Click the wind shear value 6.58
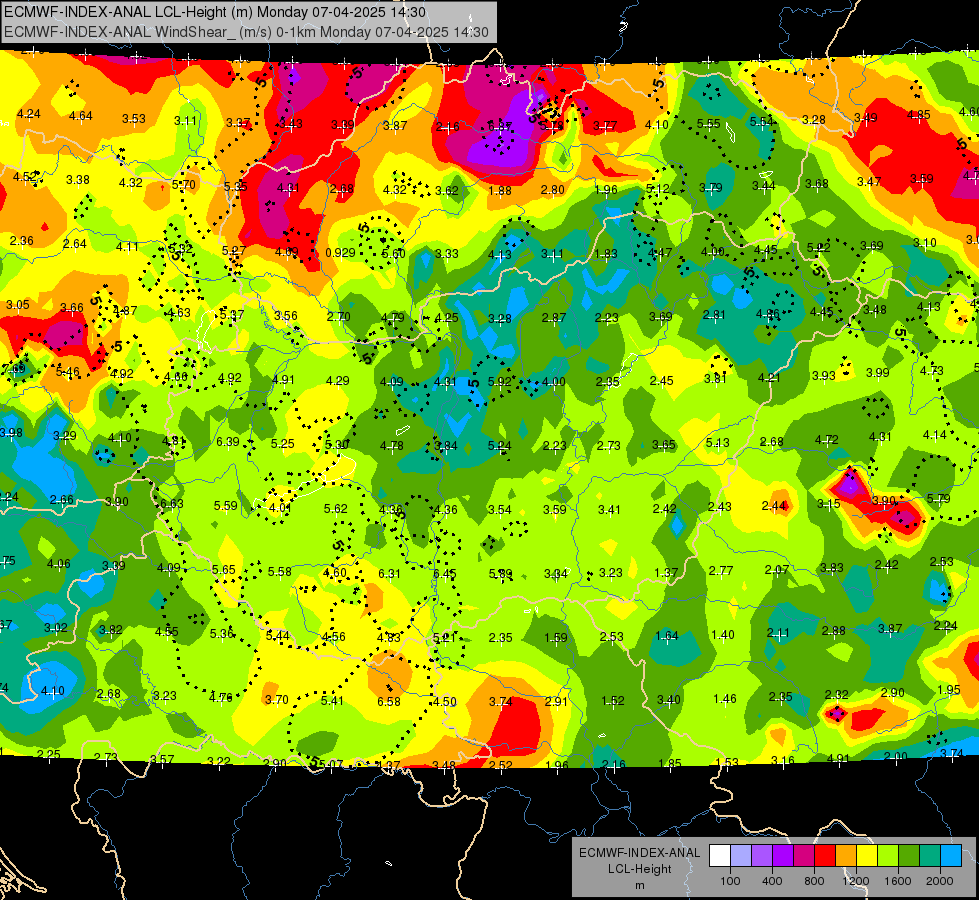 coord(388,702)
